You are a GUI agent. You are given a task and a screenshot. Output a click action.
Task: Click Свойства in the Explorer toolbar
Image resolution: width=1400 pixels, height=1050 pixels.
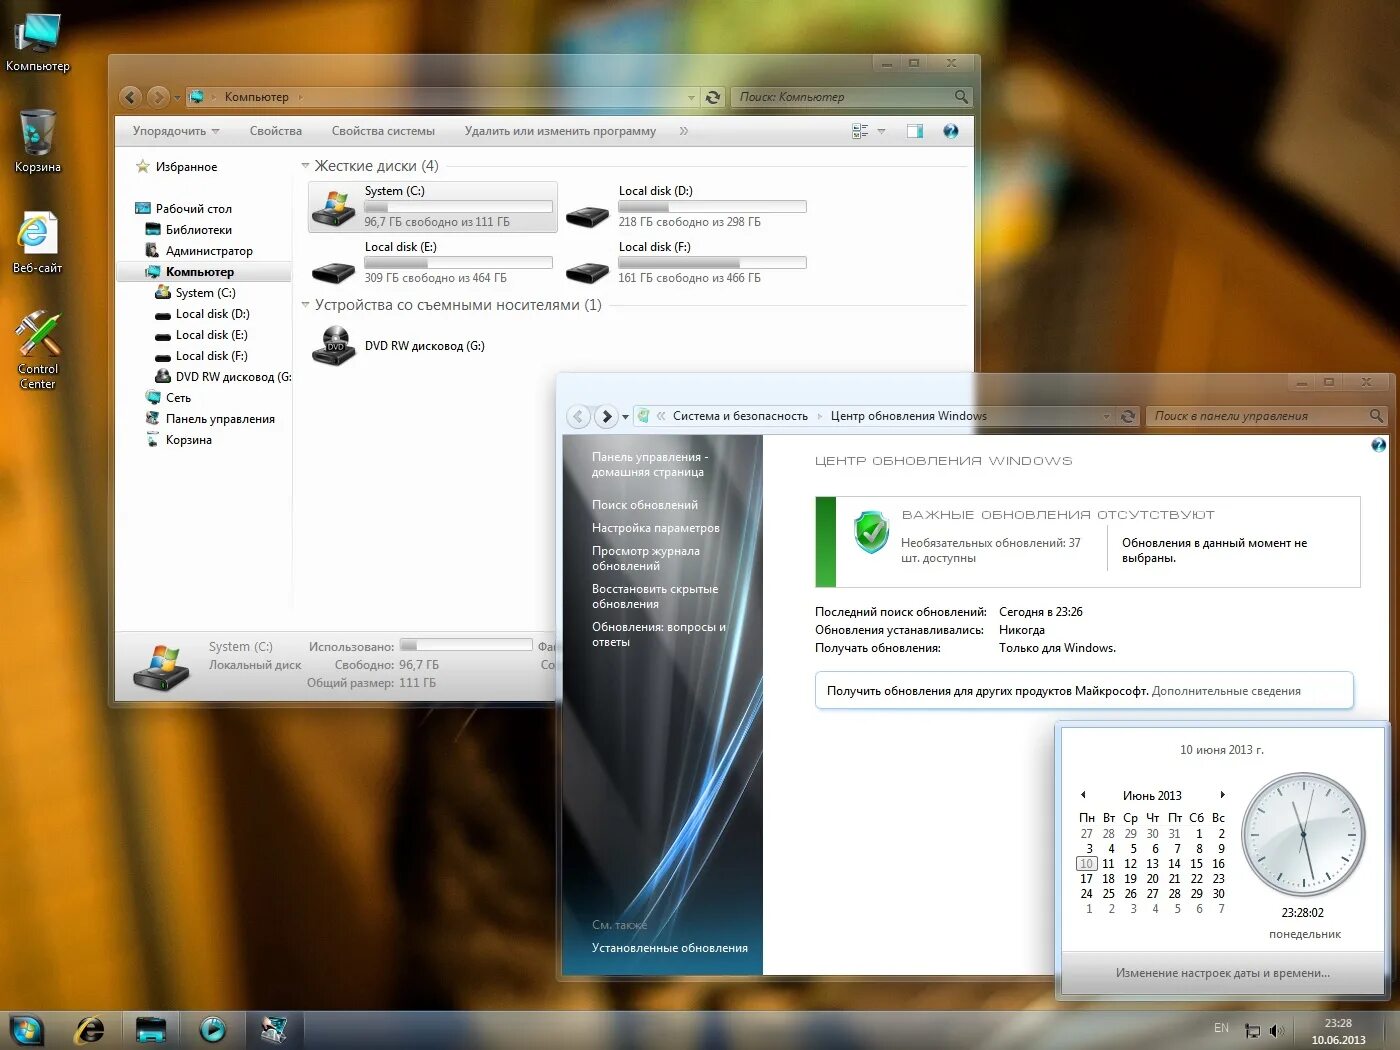pos(275,131)
